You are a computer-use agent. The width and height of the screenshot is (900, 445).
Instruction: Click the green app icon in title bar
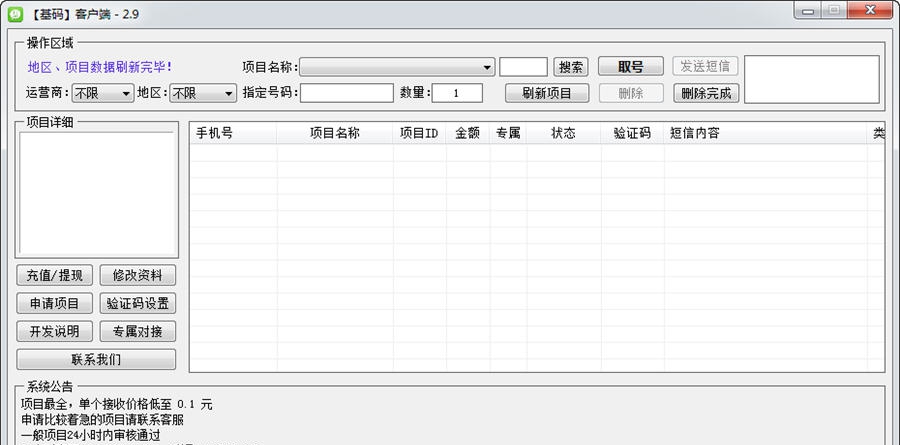[15, 14]
